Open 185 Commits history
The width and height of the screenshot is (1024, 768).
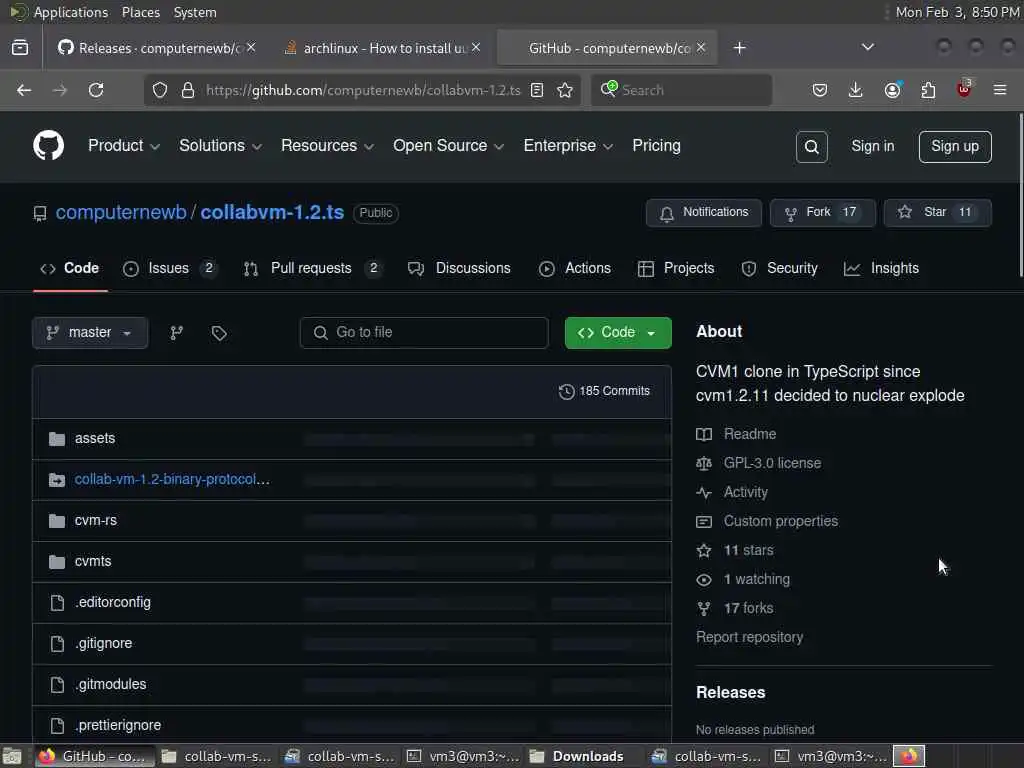coord(604,391)
